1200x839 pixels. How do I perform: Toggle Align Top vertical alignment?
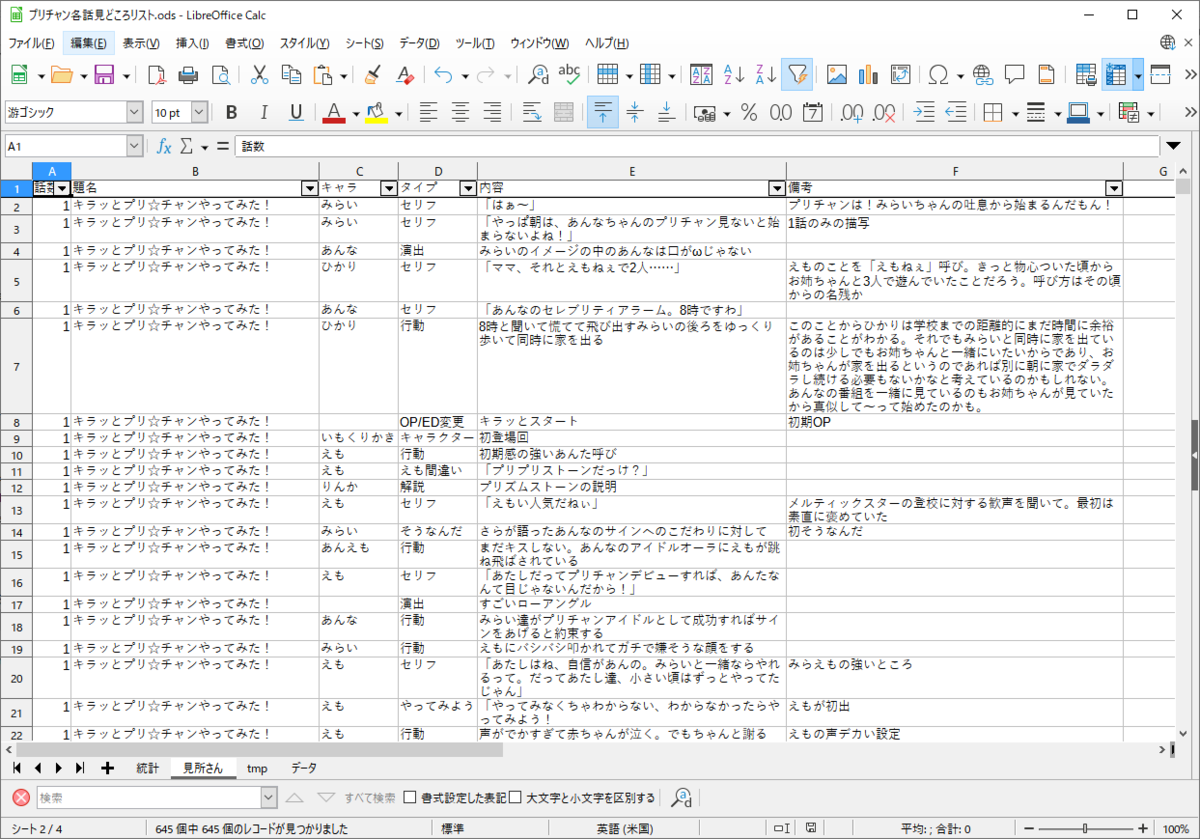coord(602,112)
